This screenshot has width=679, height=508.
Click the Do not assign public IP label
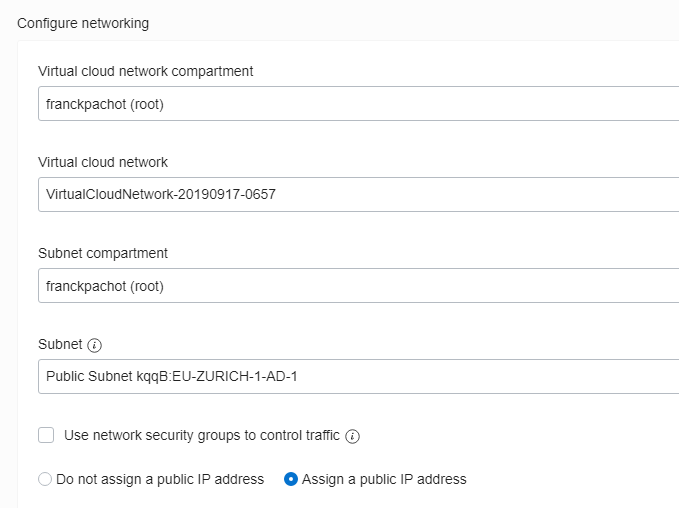click(x=160, y=479)
